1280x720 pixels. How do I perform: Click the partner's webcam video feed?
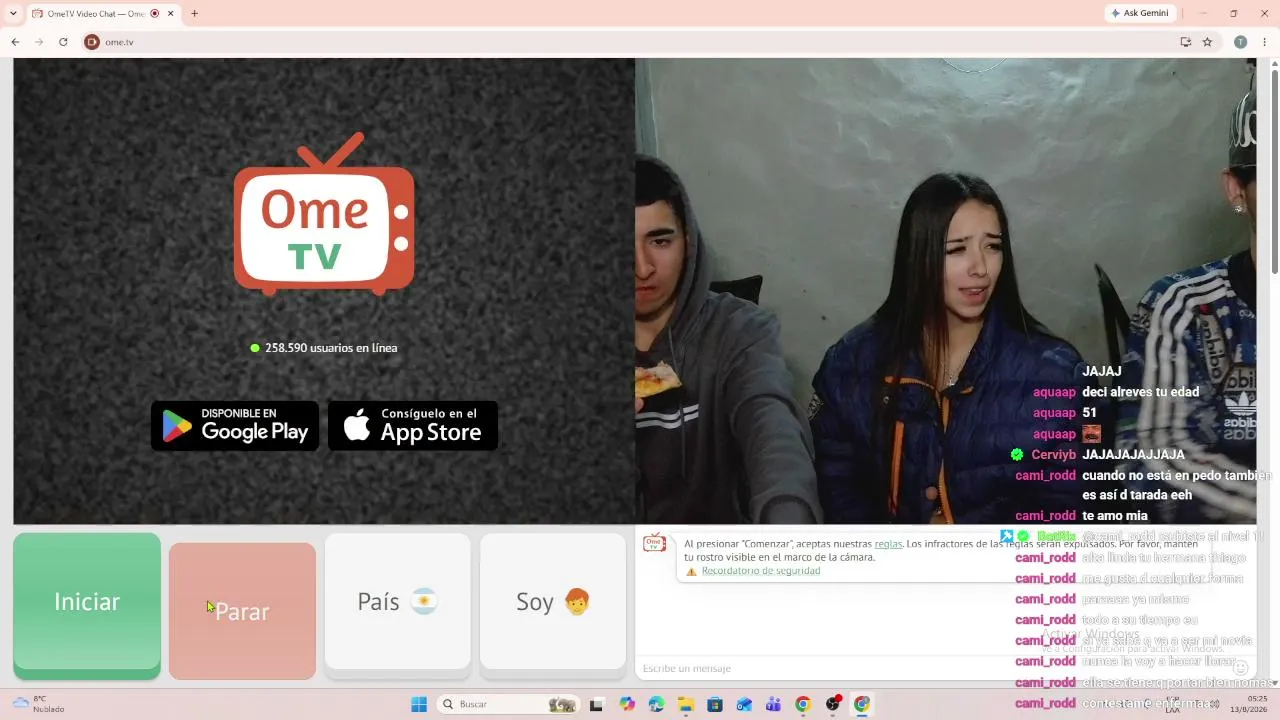coord(945,290)
